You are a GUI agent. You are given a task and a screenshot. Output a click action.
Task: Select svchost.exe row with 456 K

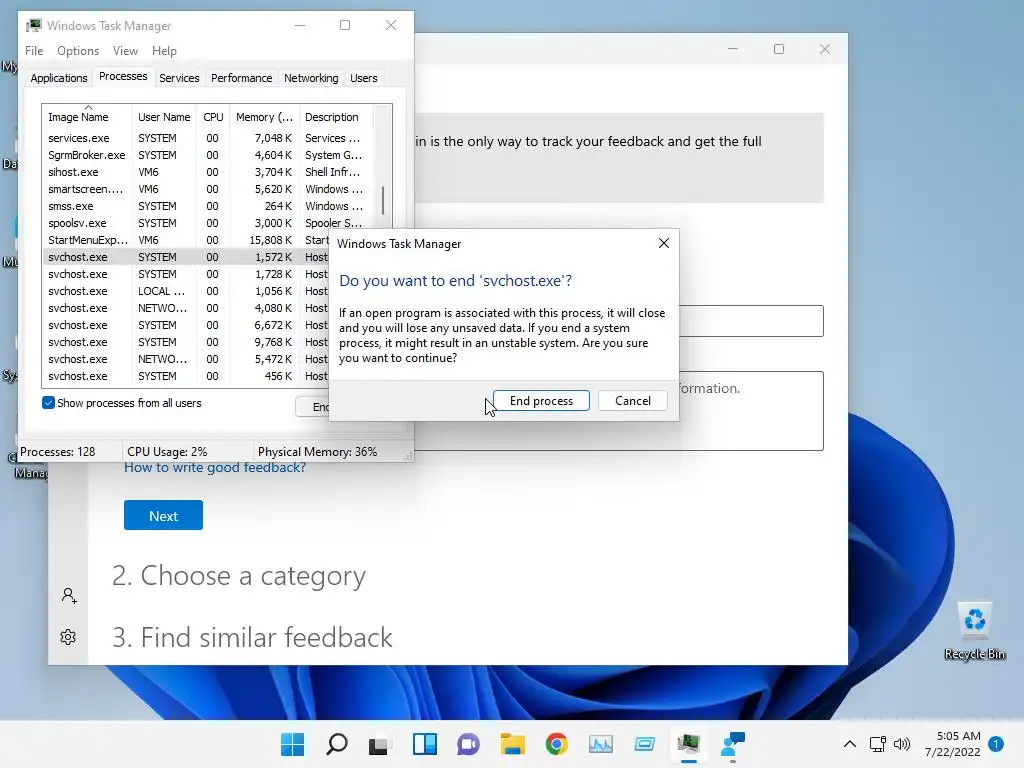tap(186, 376)
